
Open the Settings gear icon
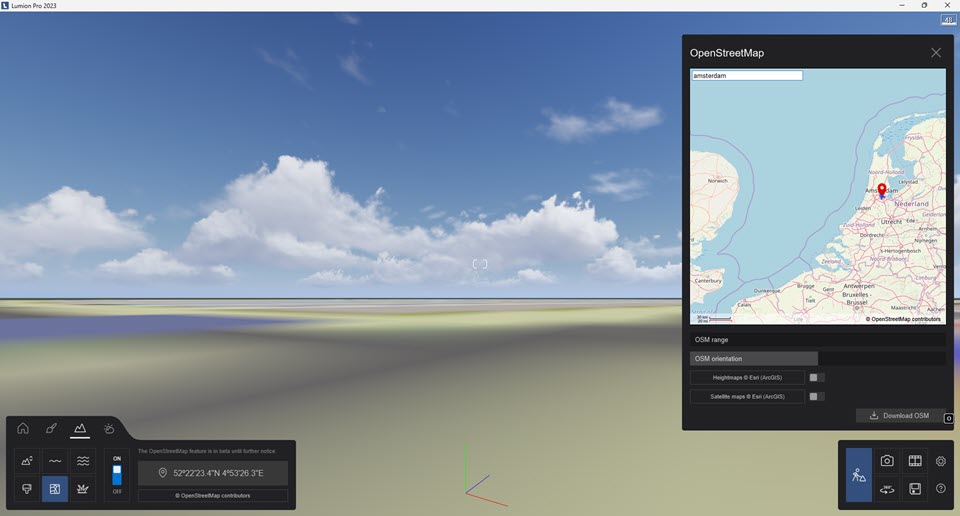tap(941, 461)
